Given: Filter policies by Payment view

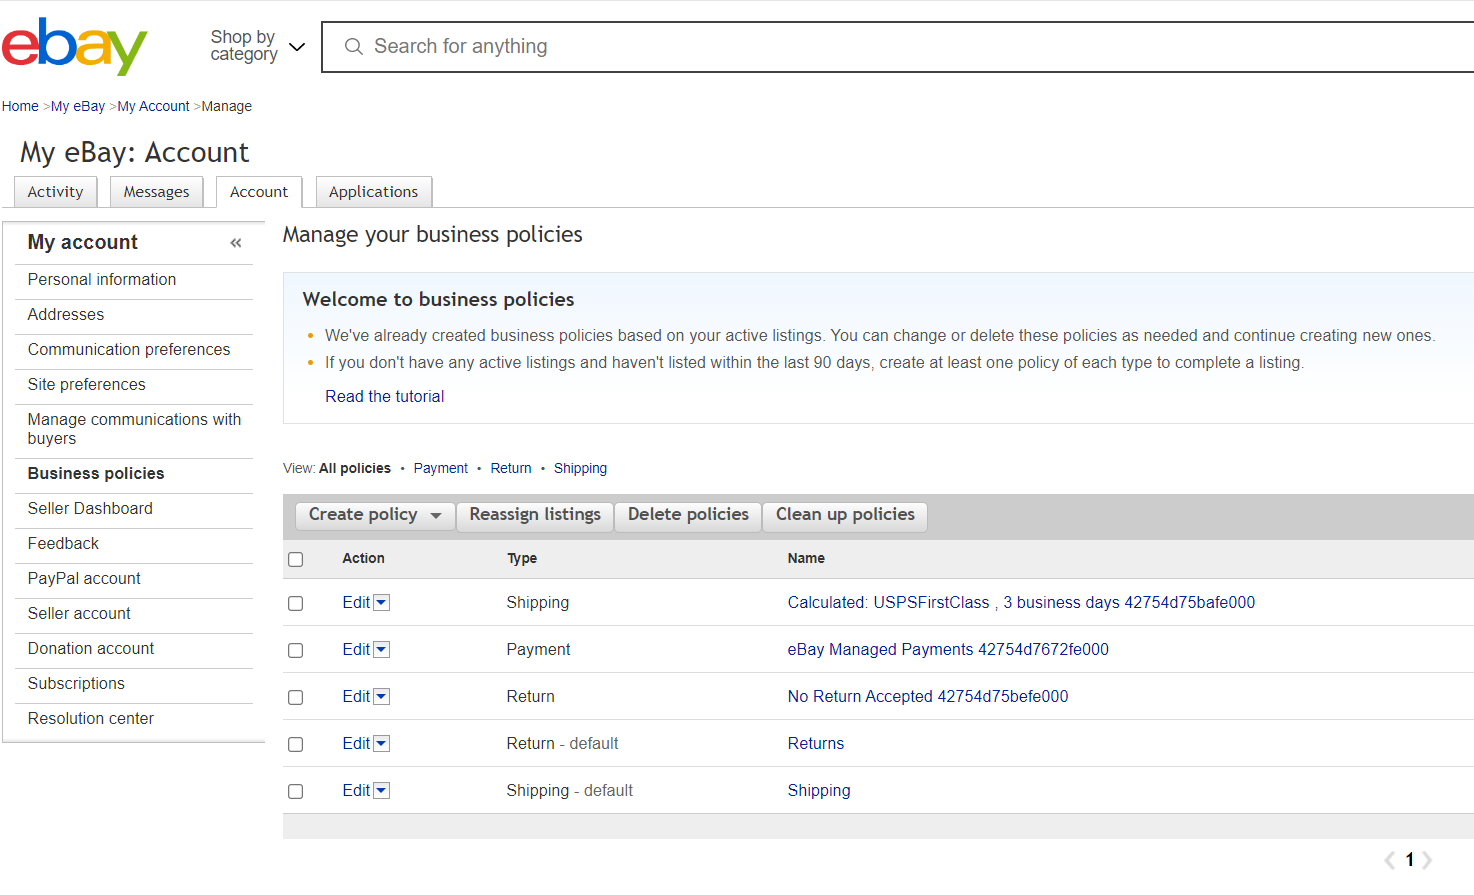Looking at the screenshot, I should tap(440, 467).
